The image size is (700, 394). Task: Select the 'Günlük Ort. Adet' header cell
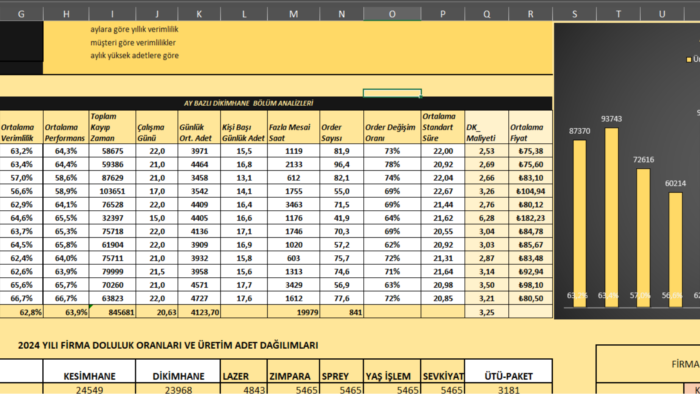[199, 127]
